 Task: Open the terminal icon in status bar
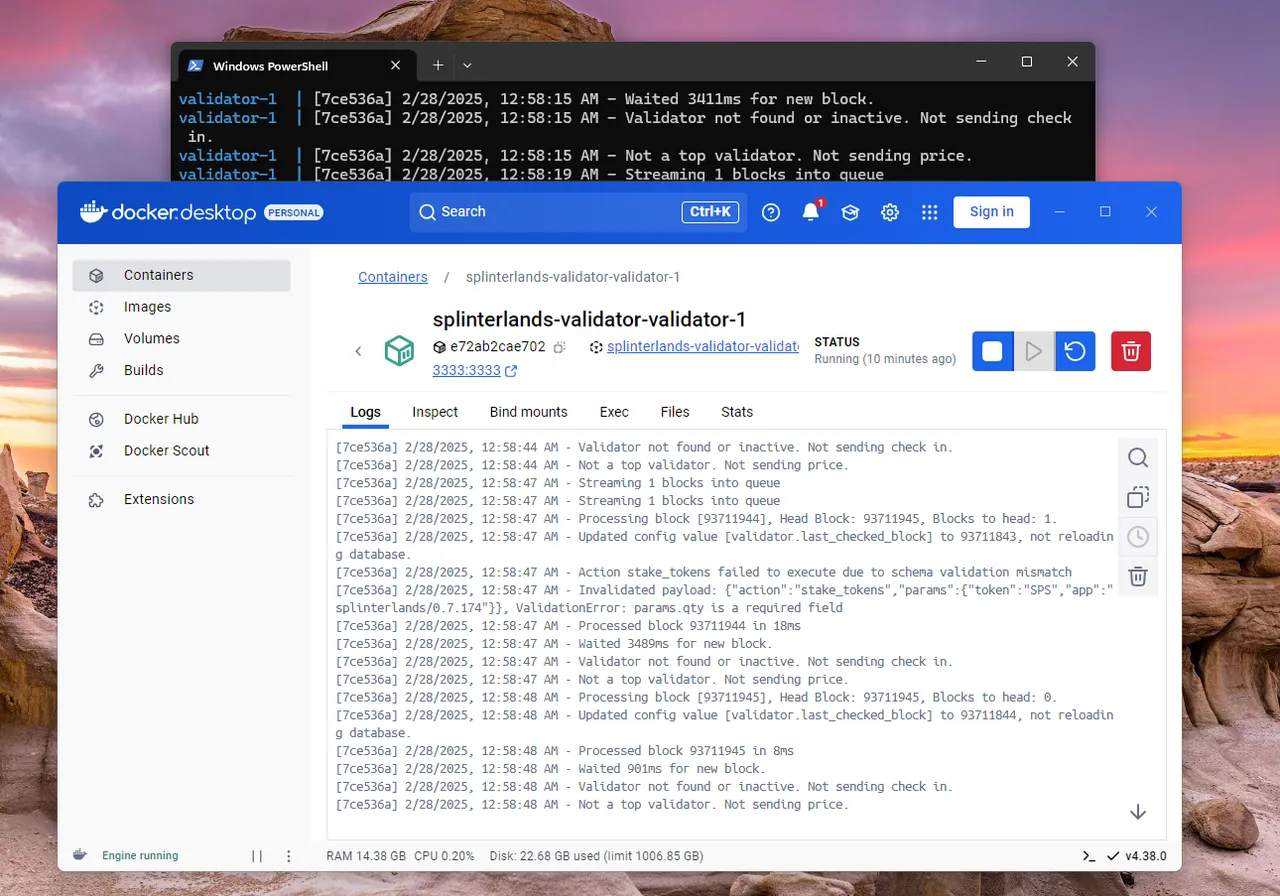coord(1089,856)
